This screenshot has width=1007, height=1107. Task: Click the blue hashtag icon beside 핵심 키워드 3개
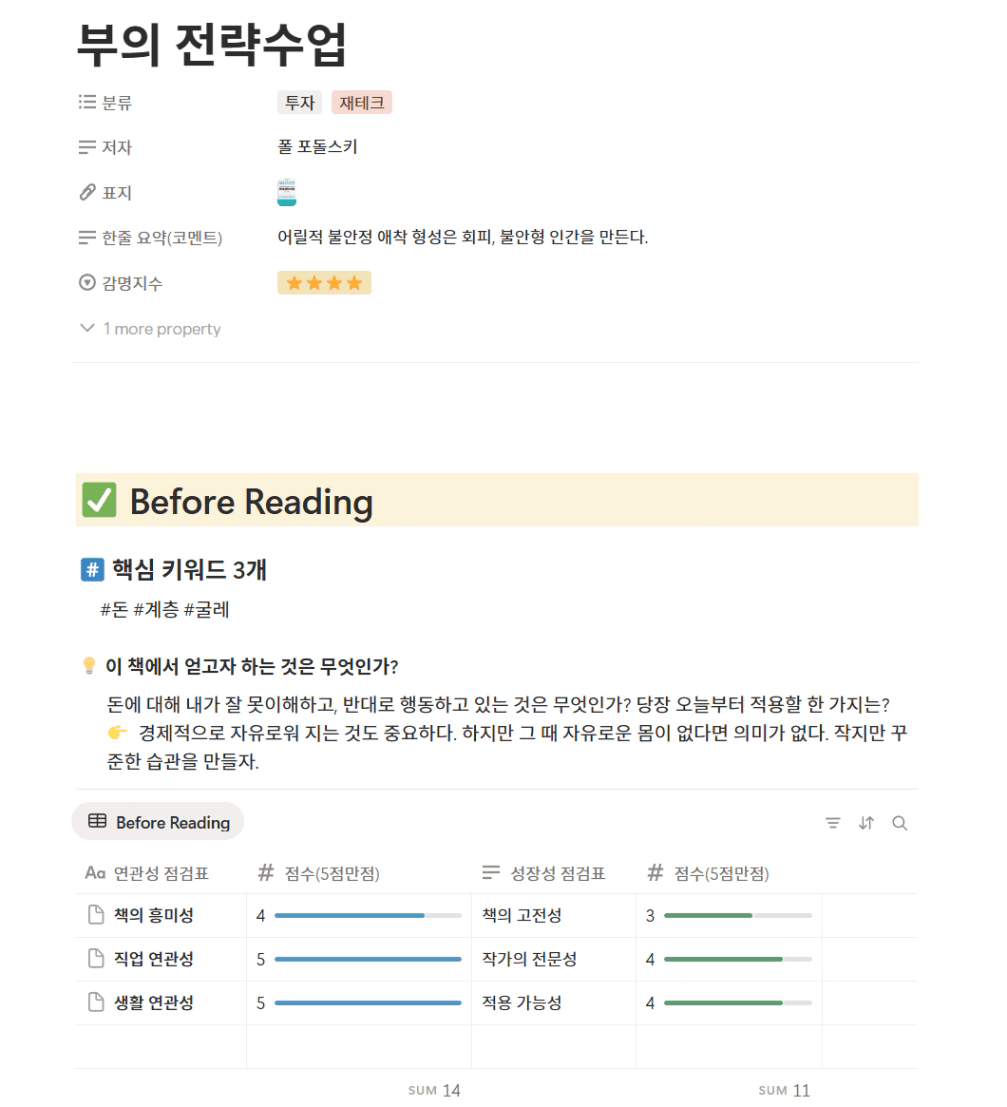[93, 570]
